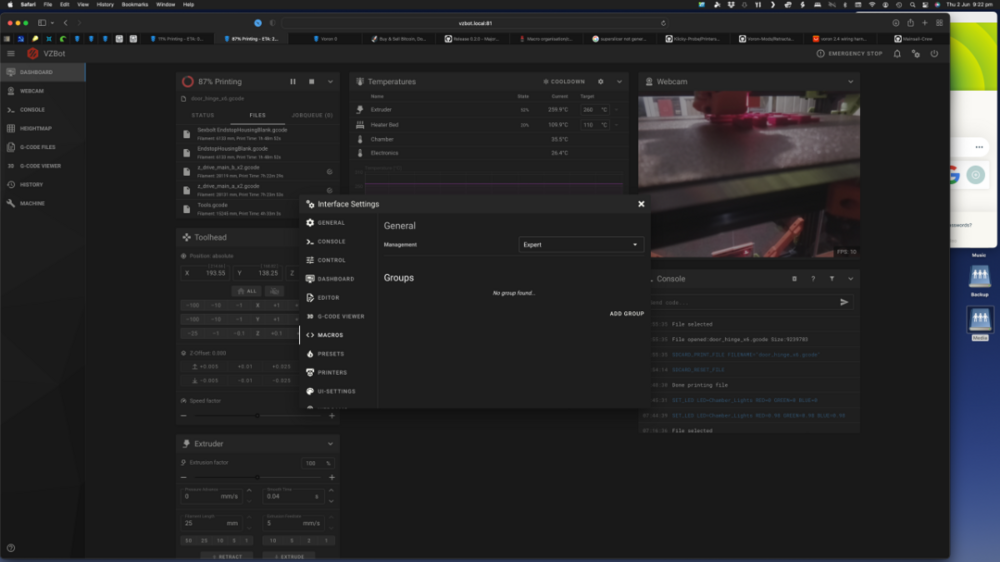Open G-Code Viewer in sidebar
The width and height of the screenshot is (1000, 562).
coord(42,166)
